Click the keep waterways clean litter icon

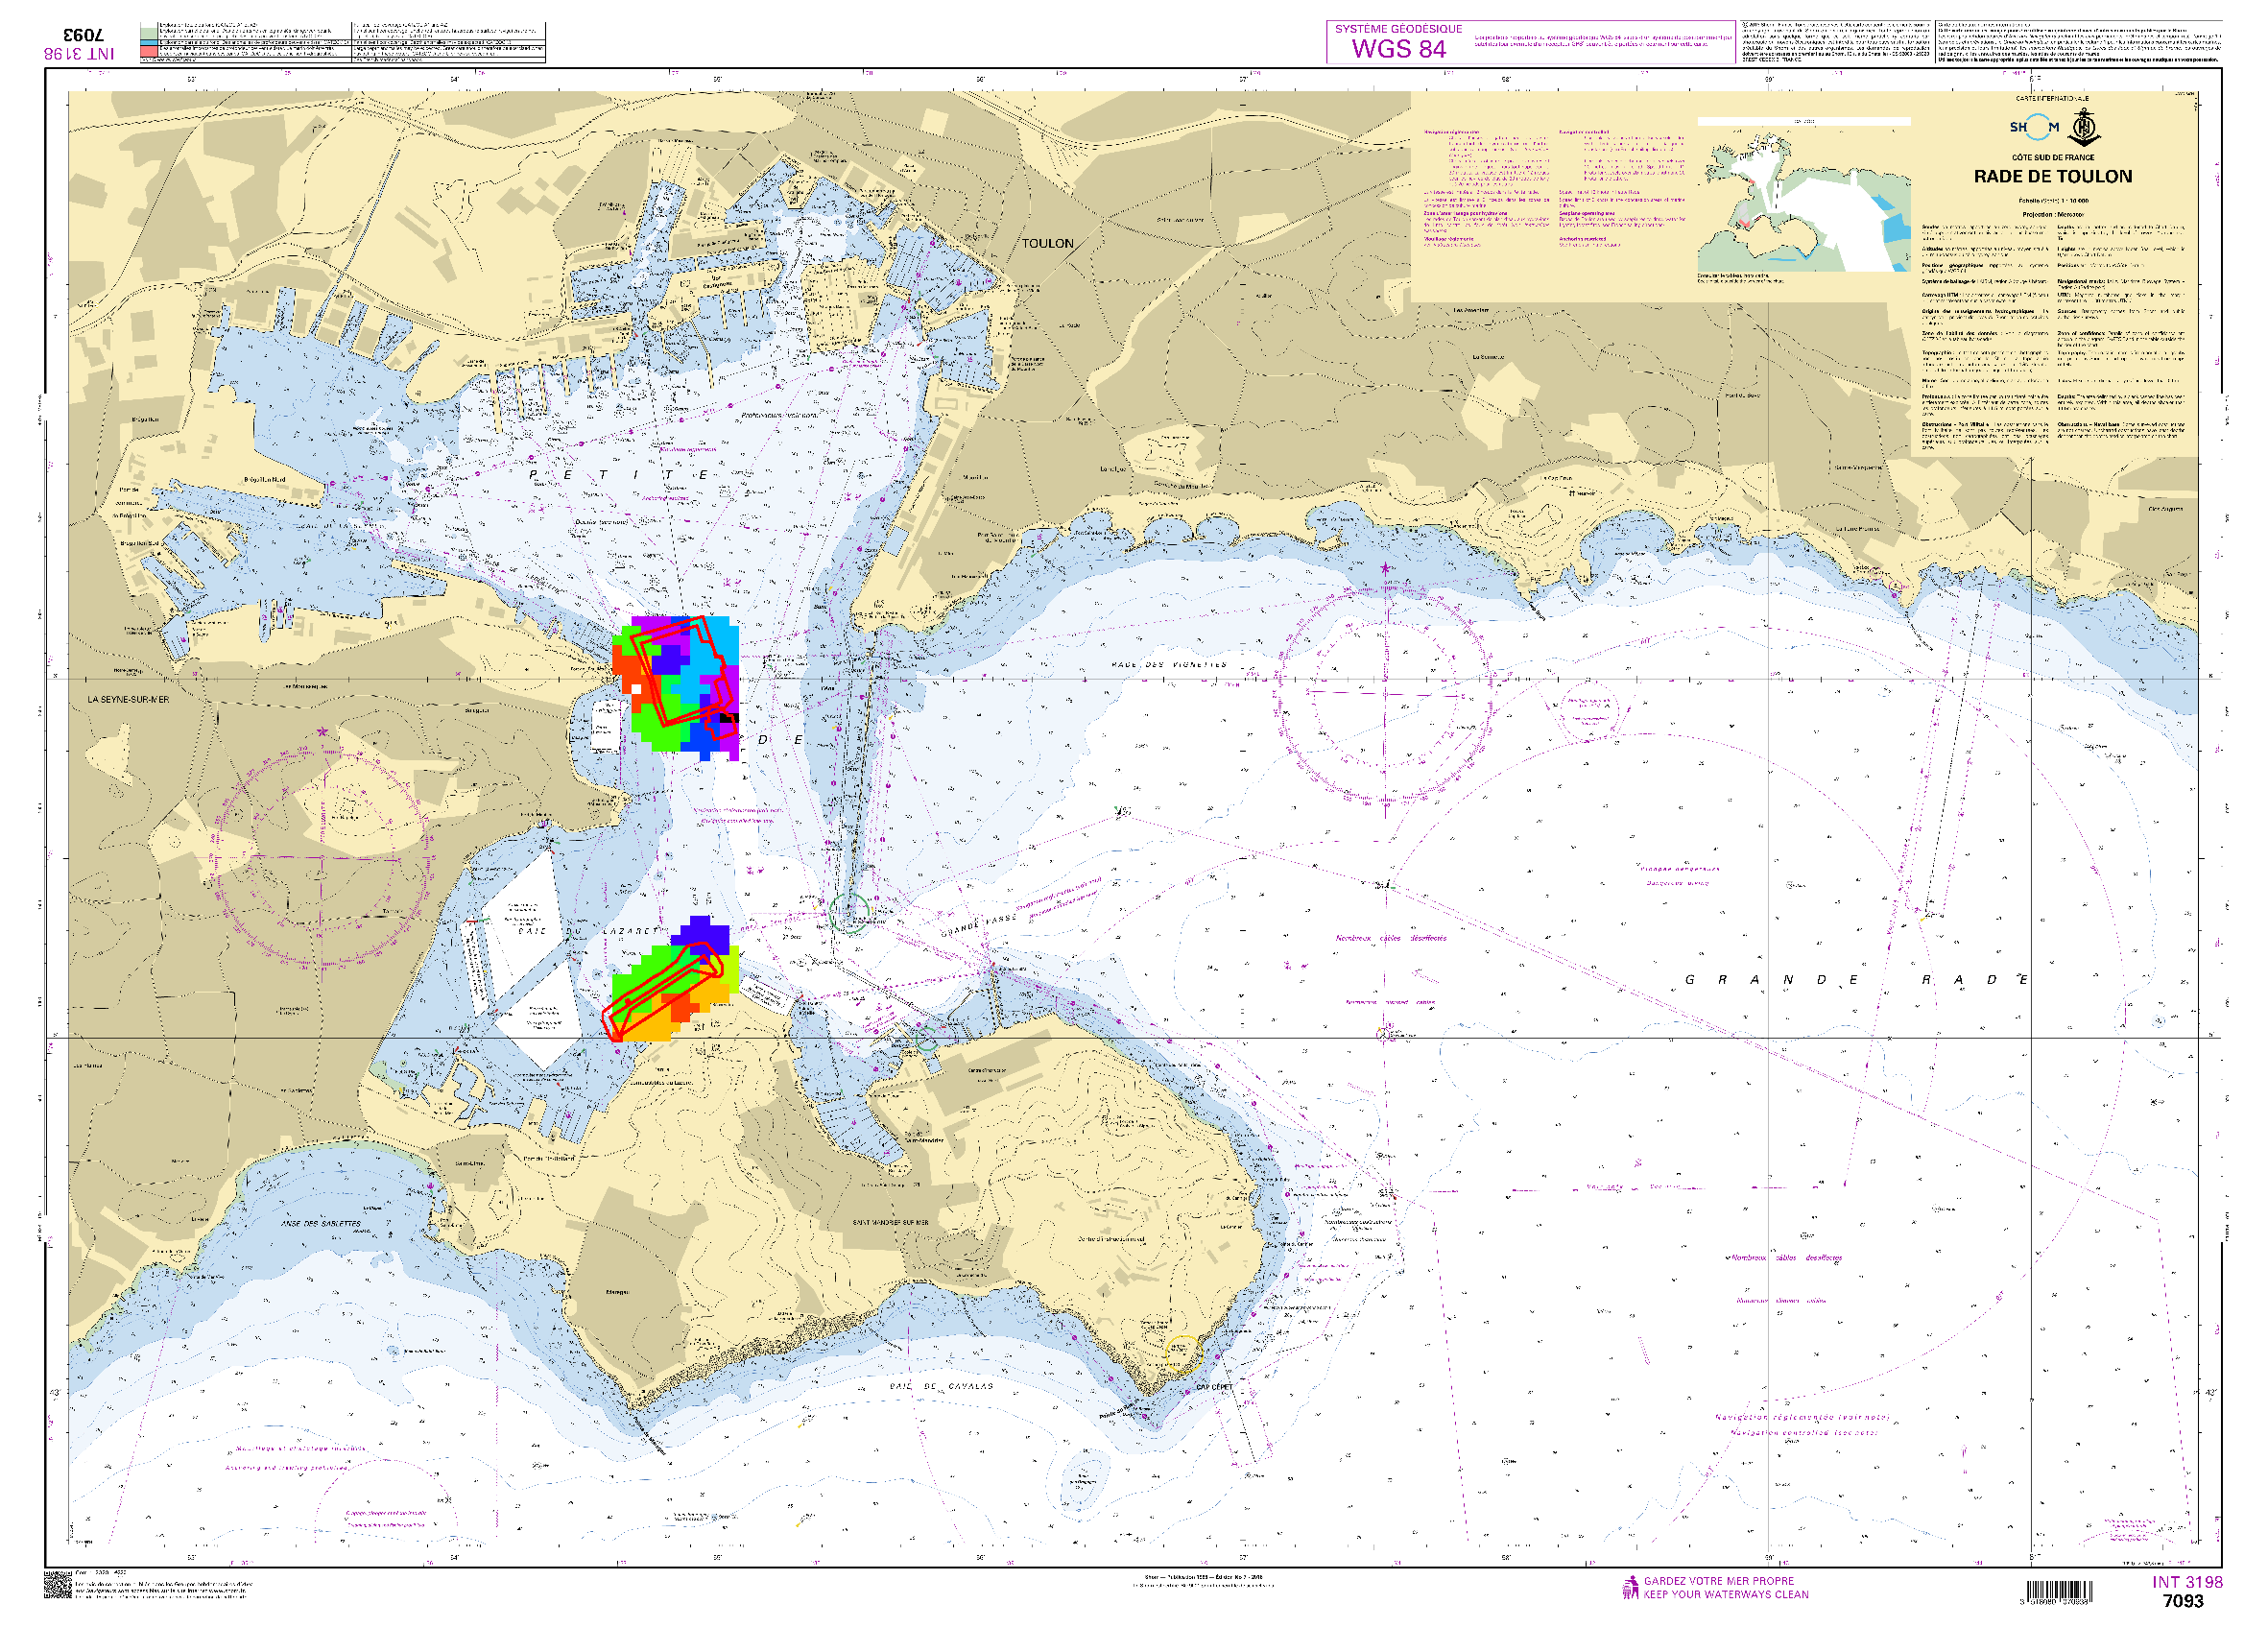tap(1630, 1587)
